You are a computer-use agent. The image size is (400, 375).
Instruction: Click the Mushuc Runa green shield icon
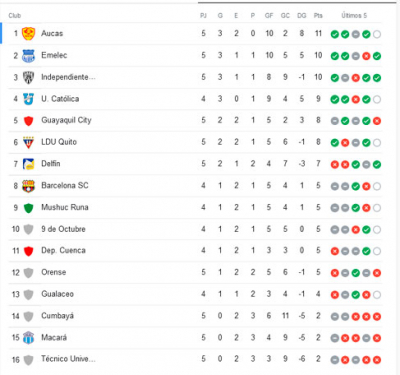tap(29, 208)
